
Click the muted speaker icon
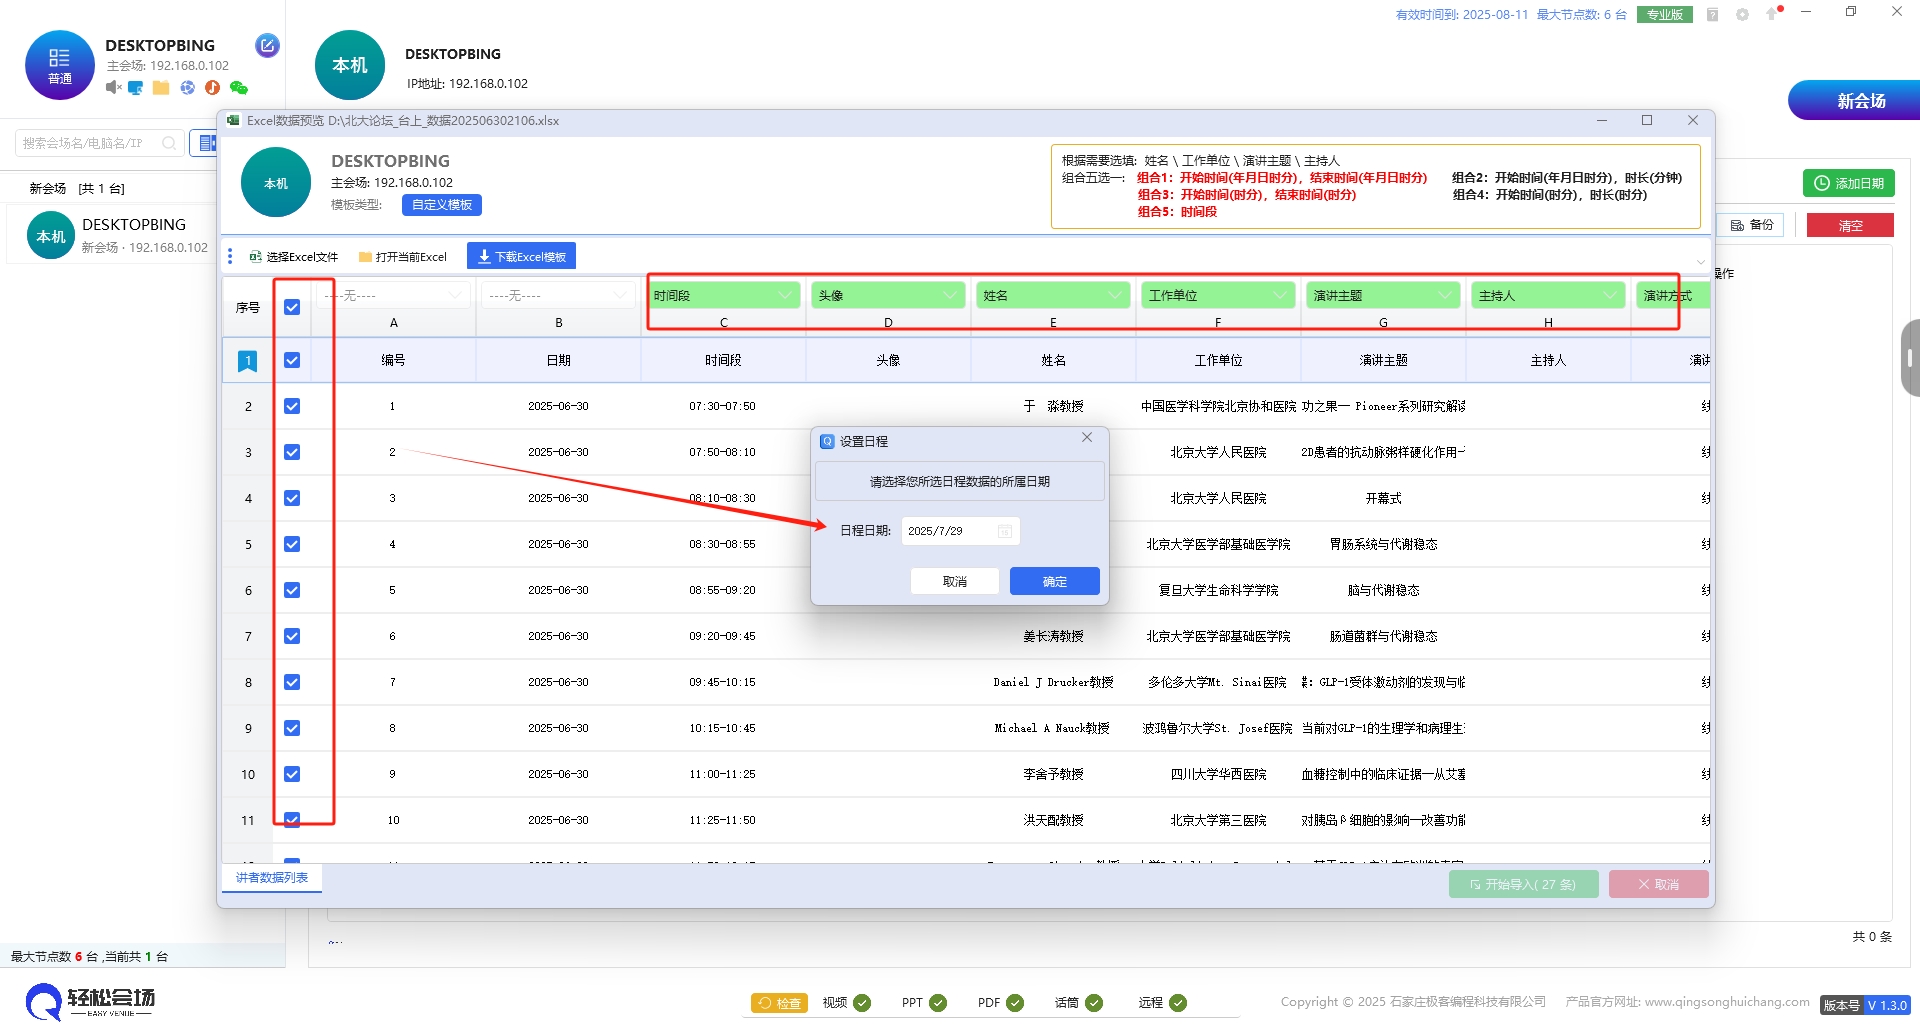click(113, 88)
